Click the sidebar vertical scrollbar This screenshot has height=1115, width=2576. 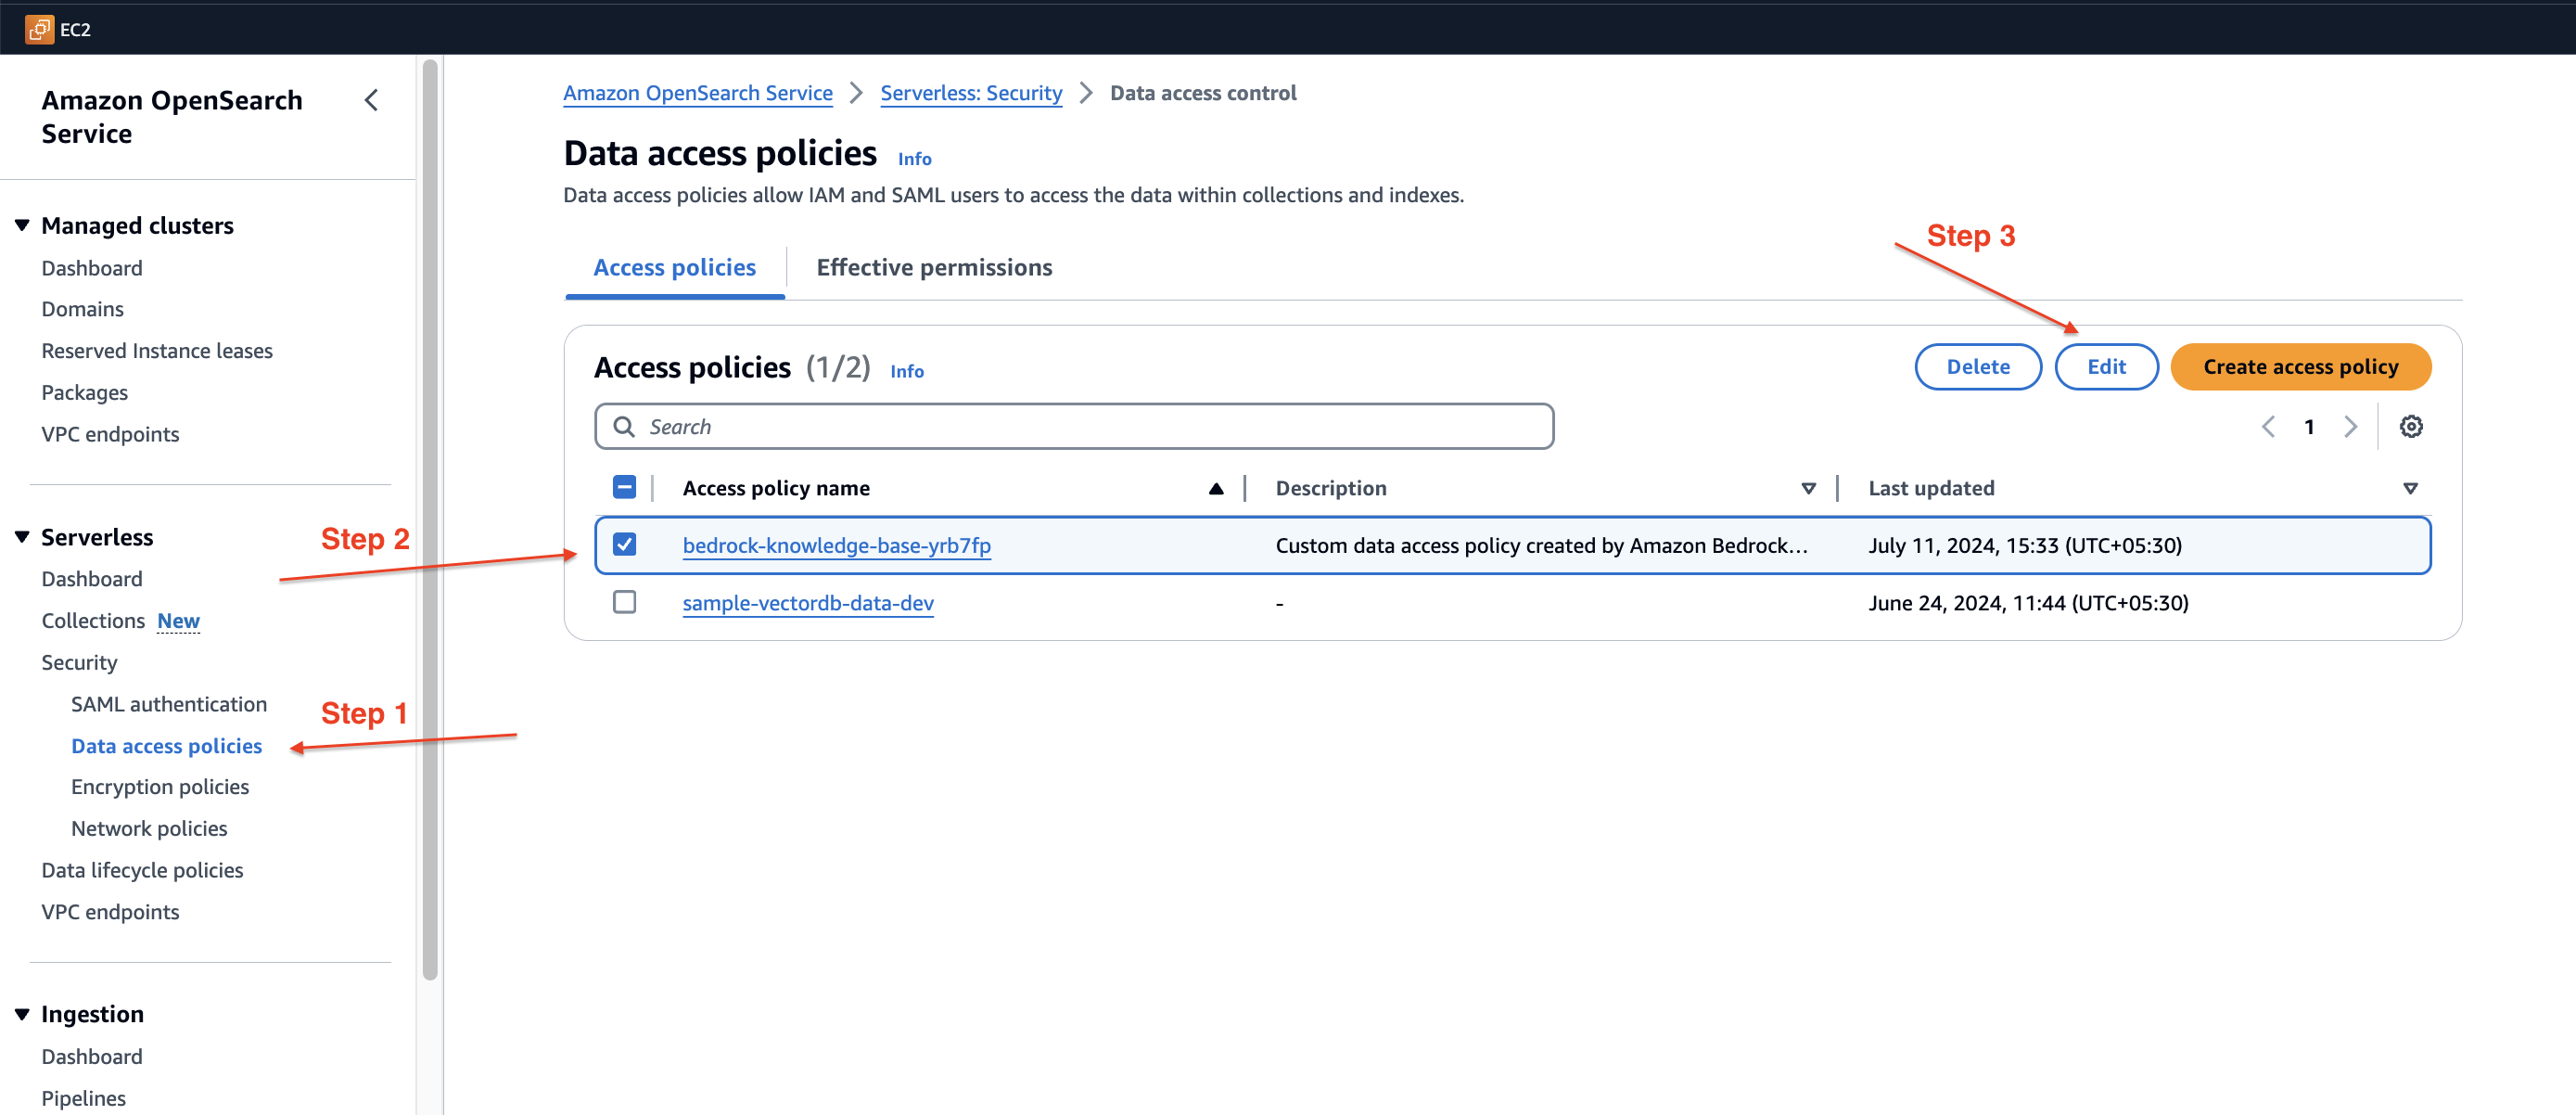[x=430, y=520]
